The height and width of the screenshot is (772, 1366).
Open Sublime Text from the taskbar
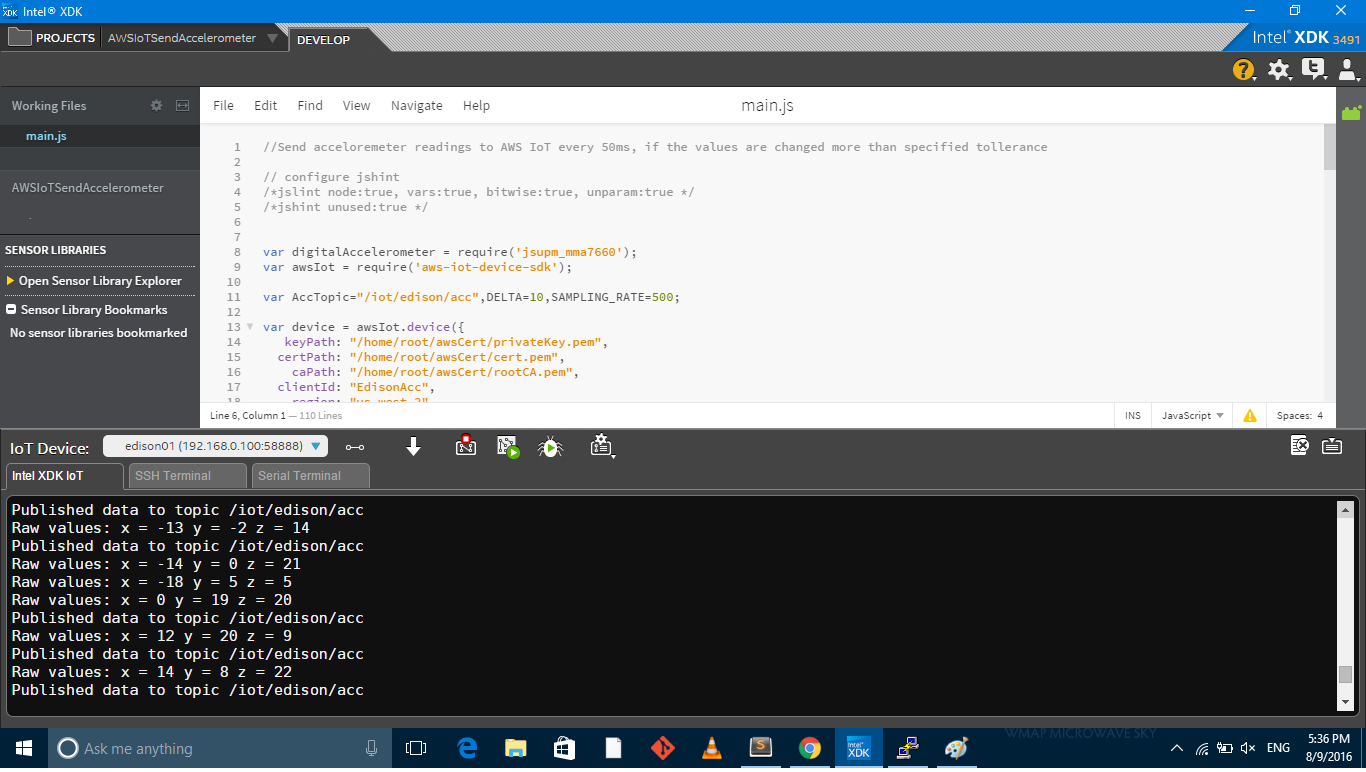point(761,748)
